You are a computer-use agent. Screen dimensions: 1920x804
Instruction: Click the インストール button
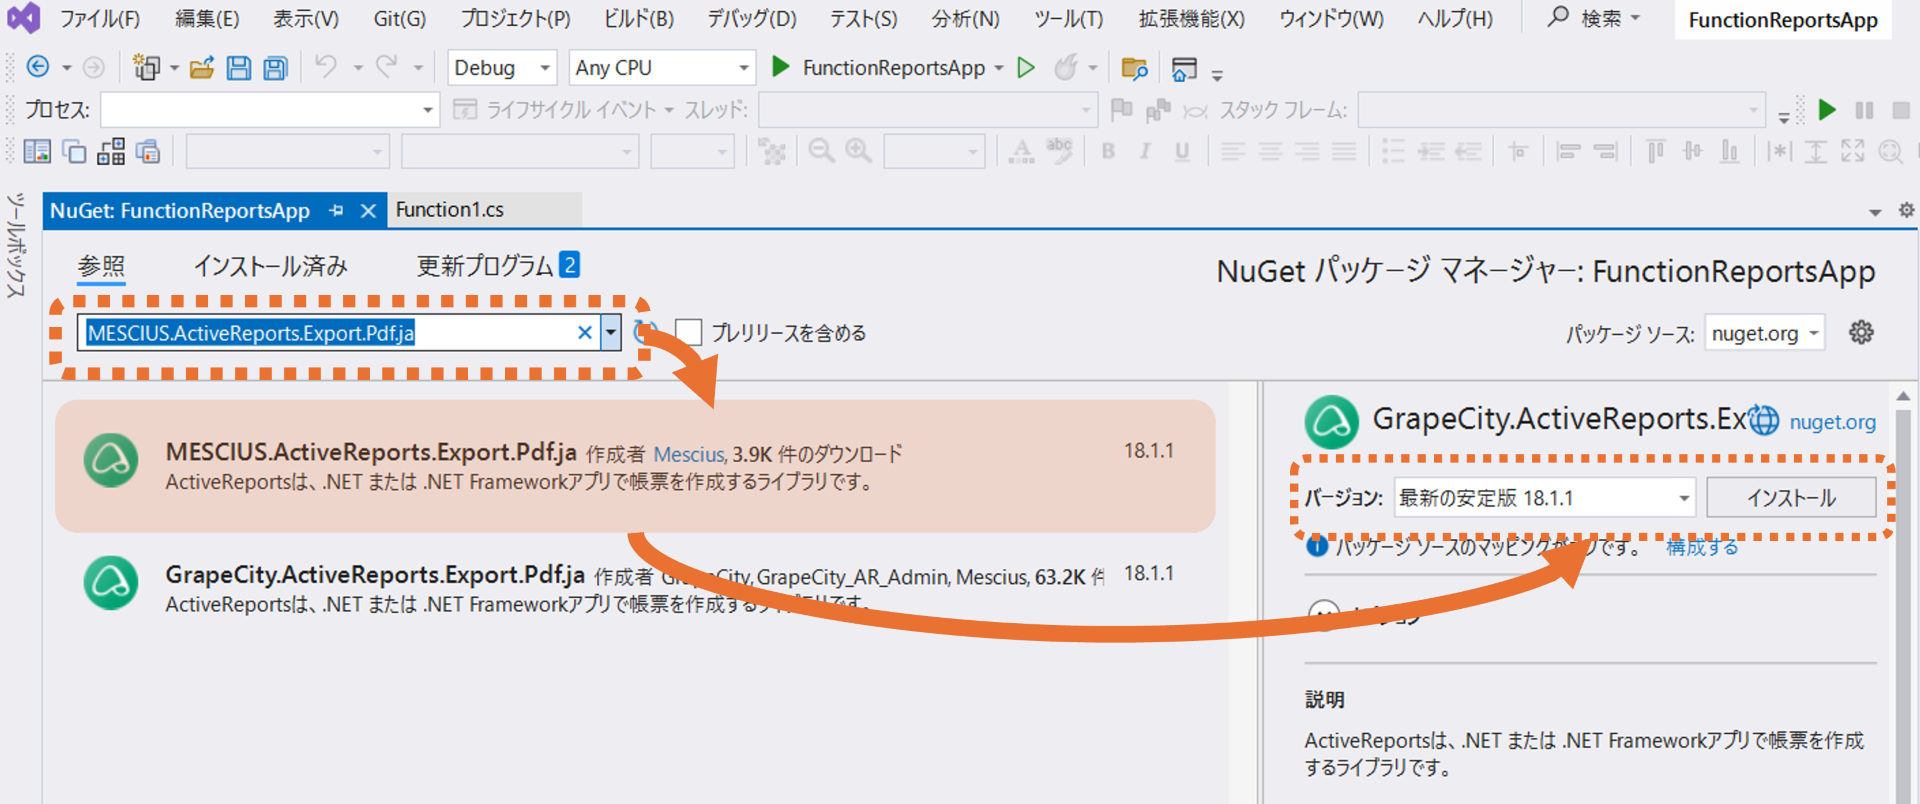click(x=1791, y=498)
